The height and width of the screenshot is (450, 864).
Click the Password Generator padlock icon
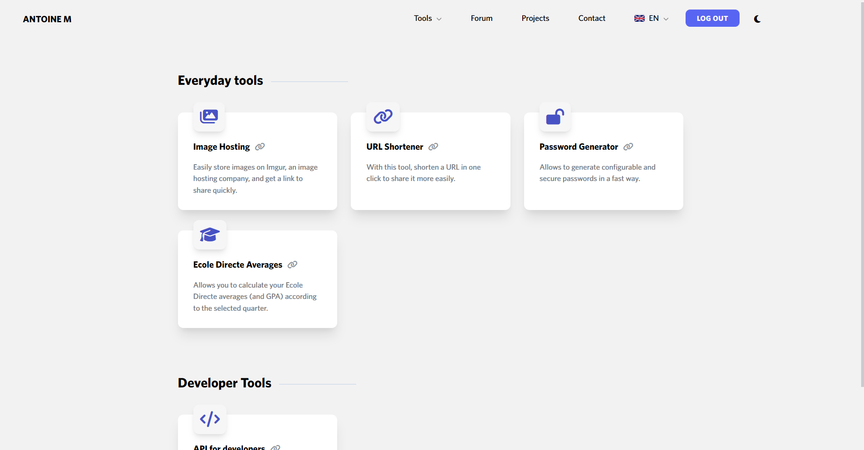pyautogui.click(x=555, y=117)
